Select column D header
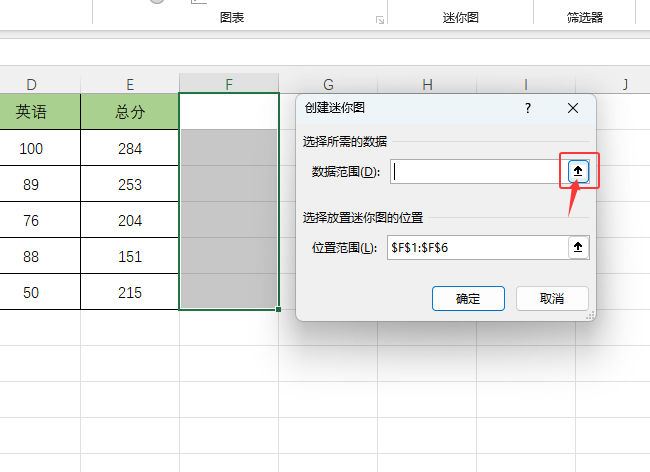The width and height of the screenshot is (650, 472). 32,84
